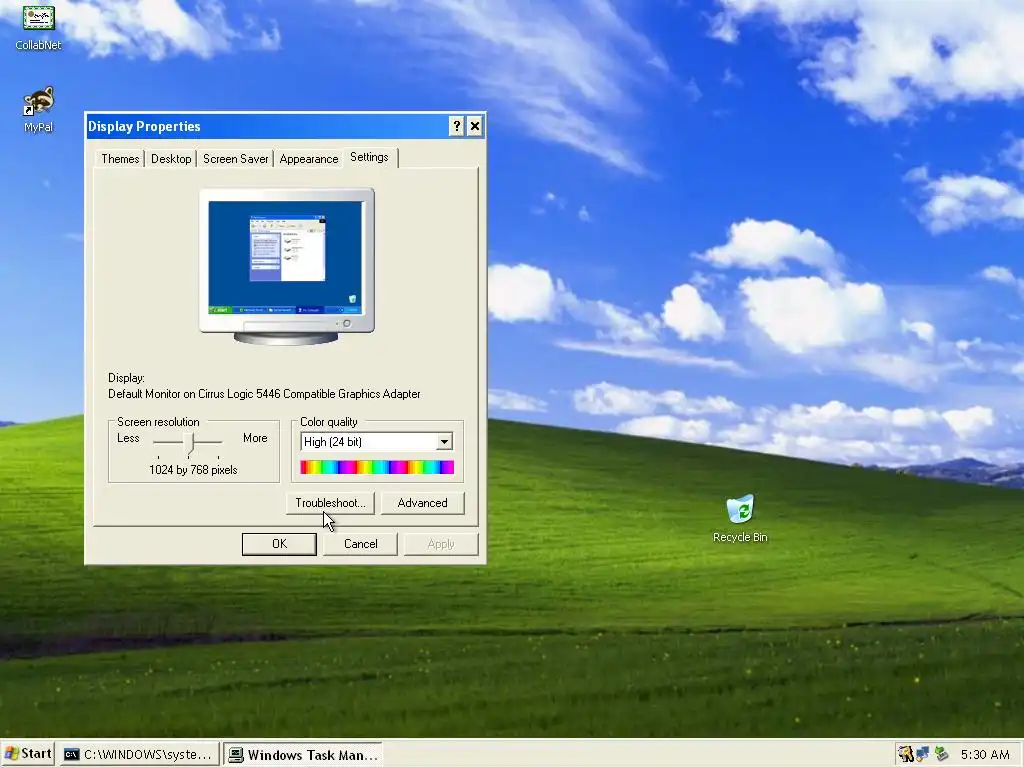Switch to Windows Task Manager taskbar button

[x=304, y=754]
